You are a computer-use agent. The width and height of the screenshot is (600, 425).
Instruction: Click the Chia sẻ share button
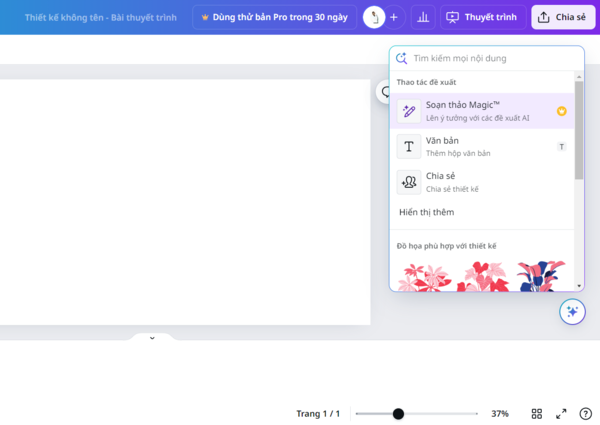tap(563, 17)
